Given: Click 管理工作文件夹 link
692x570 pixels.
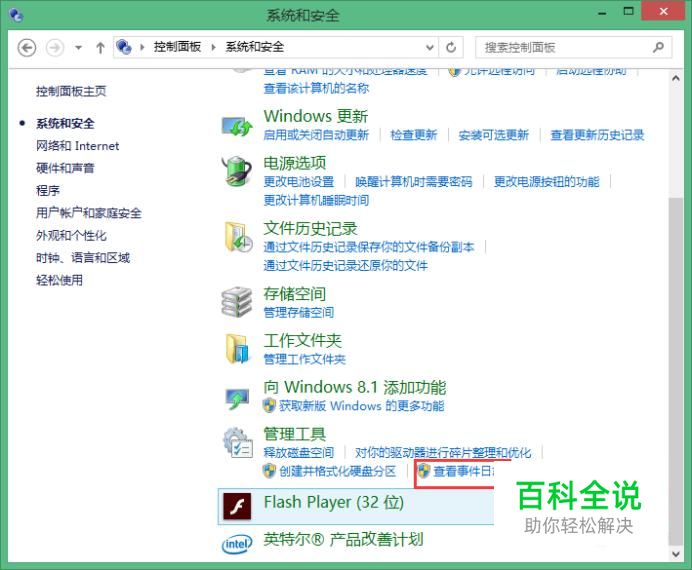Looking at the screenshot, I should click(x=305, y=359).
